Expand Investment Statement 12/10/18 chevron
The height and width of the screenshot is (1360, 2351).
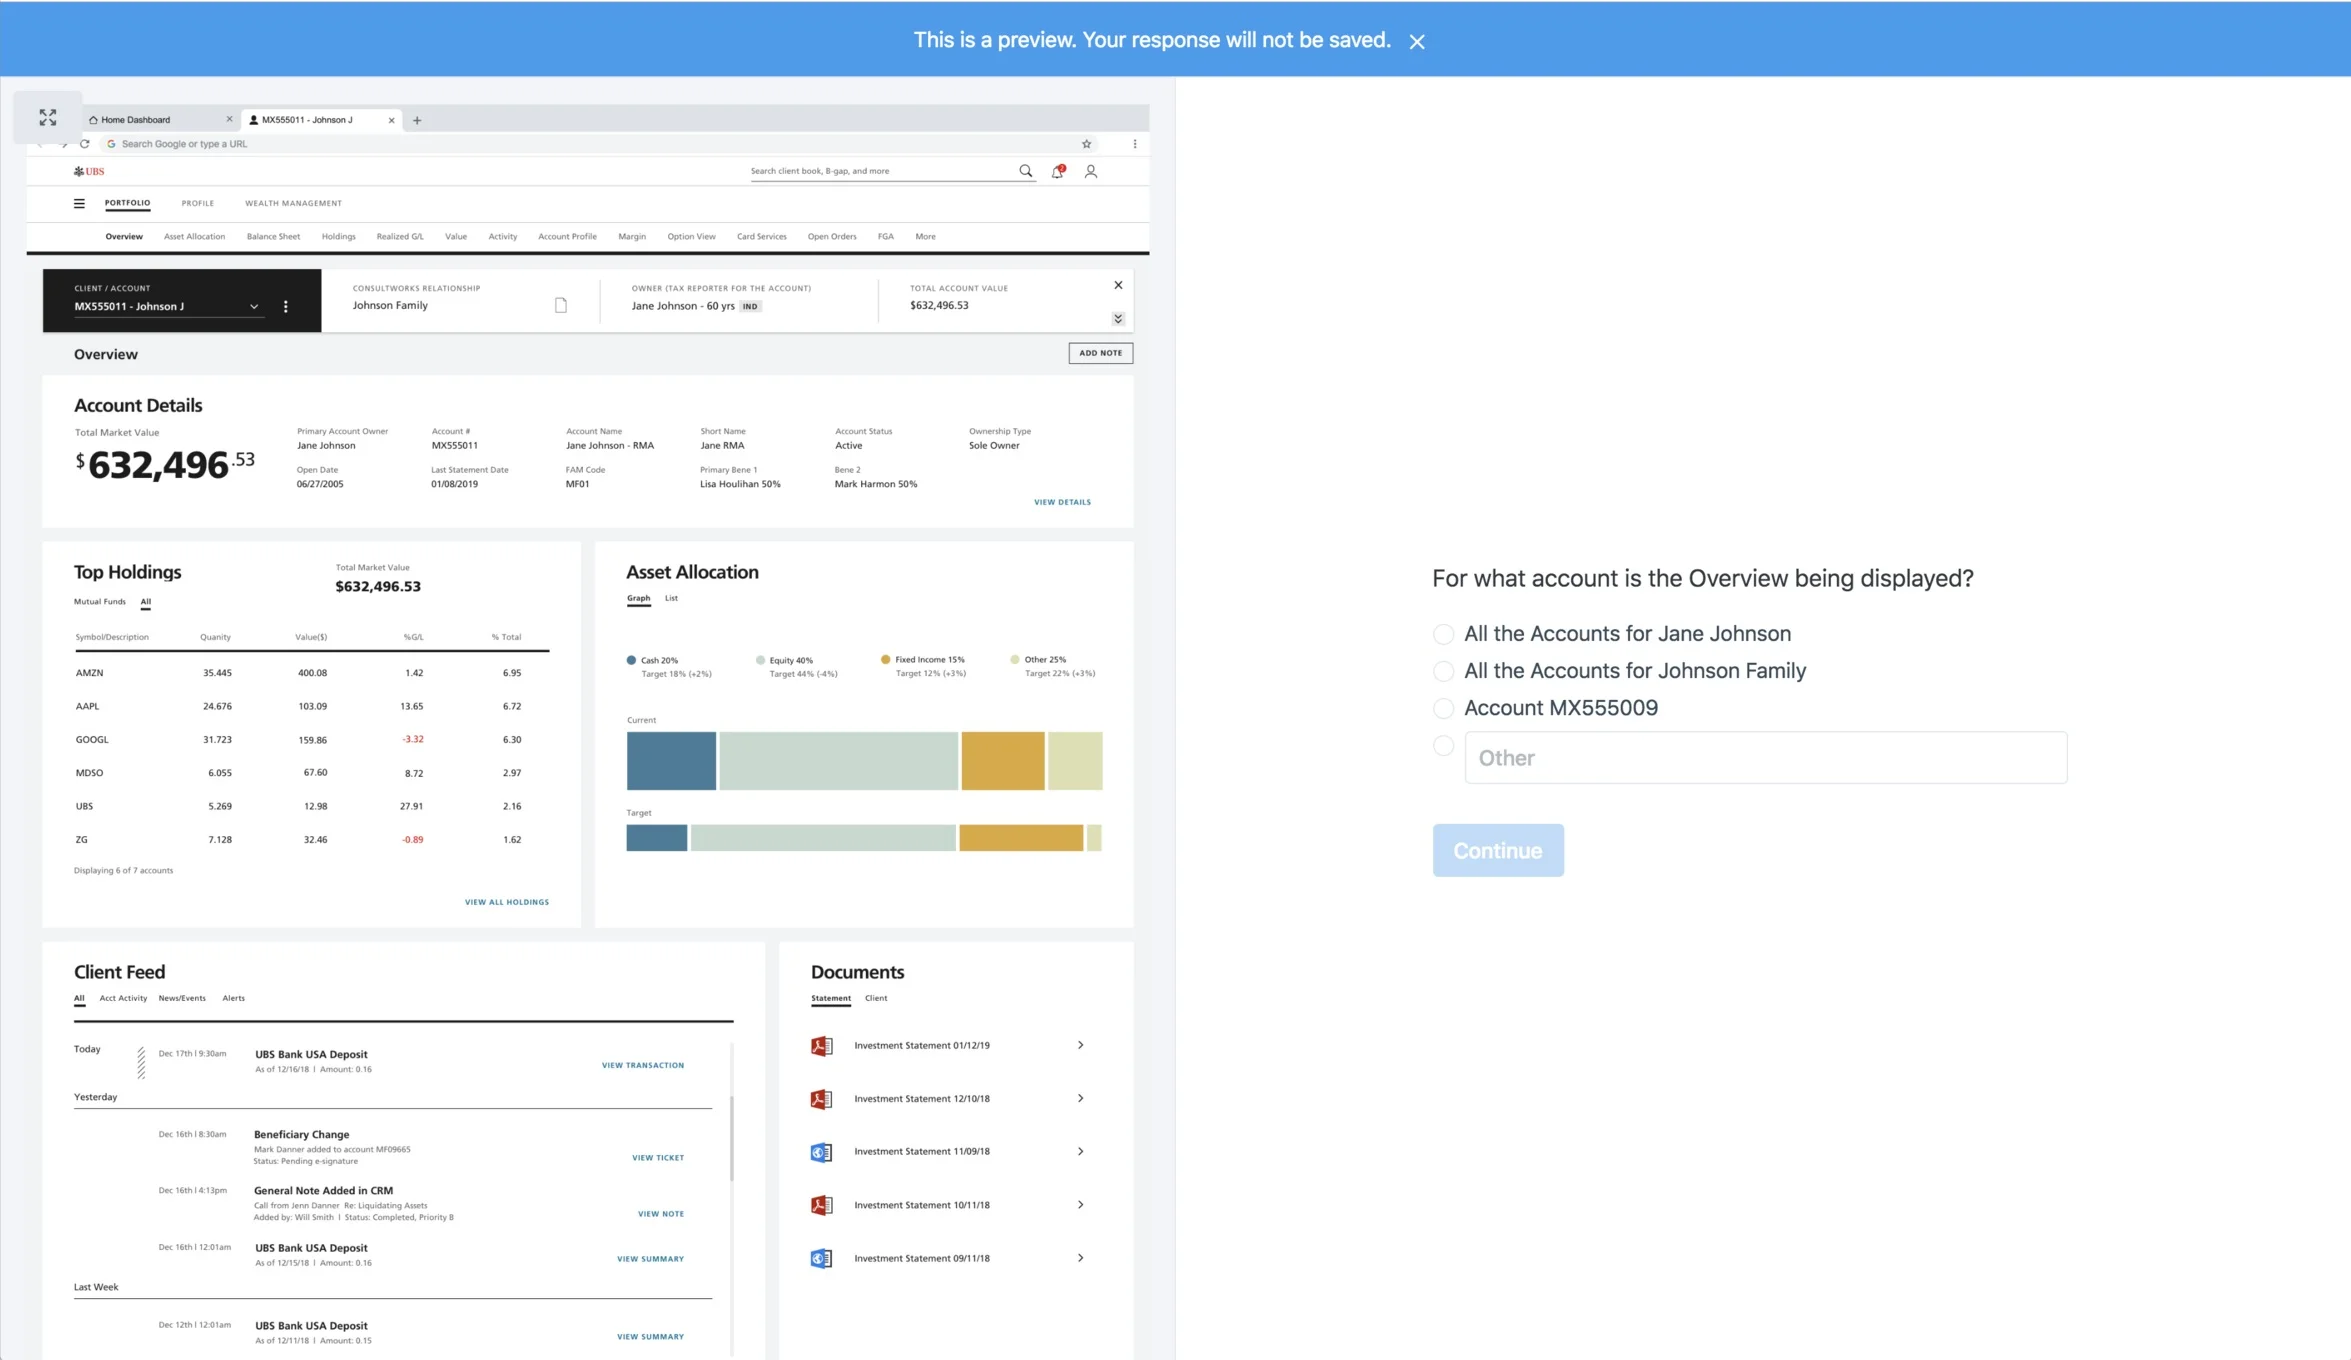tap(1080, 1098)
